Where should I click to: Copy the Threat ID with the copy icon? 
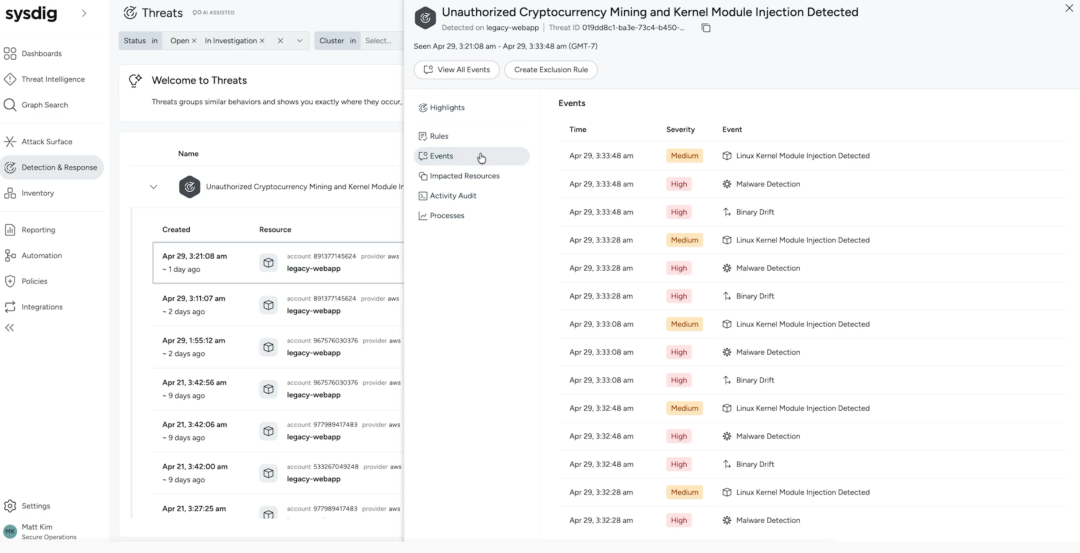(x=706, y=28)
